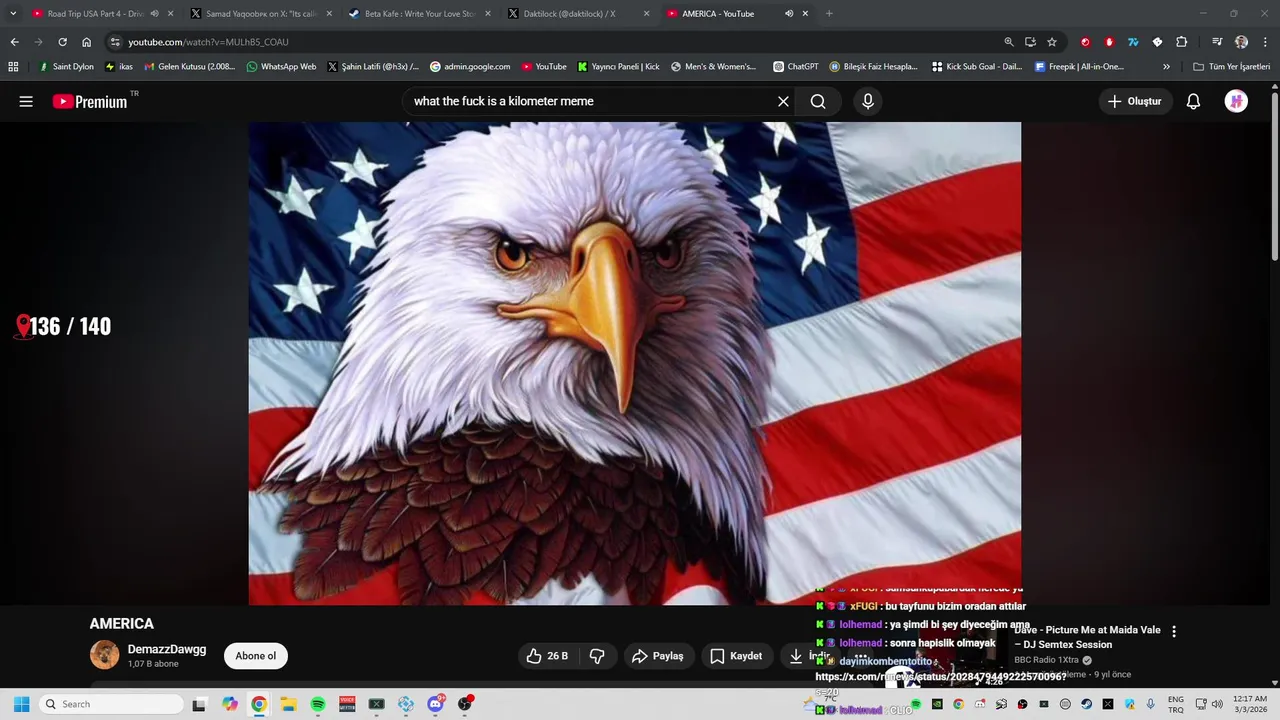Screen dimensions: 1280x720
Task: Expand the Chrome tab search dropdown
Action: (x=13, y=14)
